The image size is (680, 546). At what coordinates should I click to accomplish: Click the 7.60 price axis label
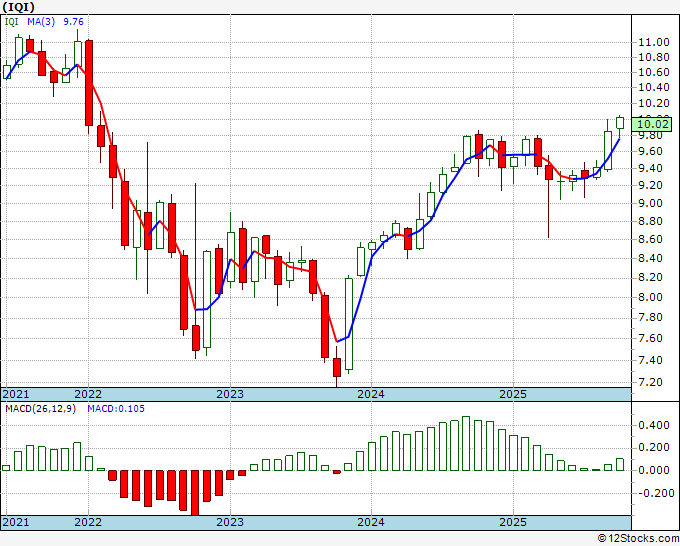[x=650, y=338]
